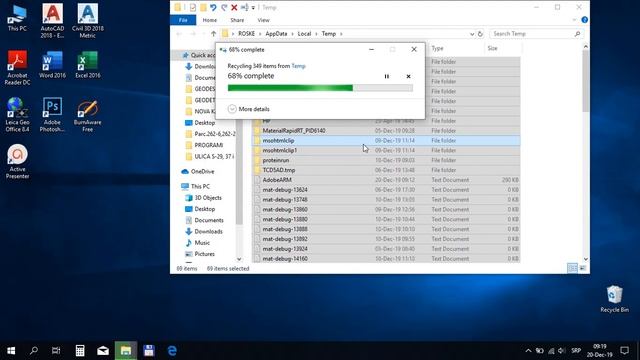Click Local in the address breadcrumb
The image size is (640, 360).
coord(304,34)
